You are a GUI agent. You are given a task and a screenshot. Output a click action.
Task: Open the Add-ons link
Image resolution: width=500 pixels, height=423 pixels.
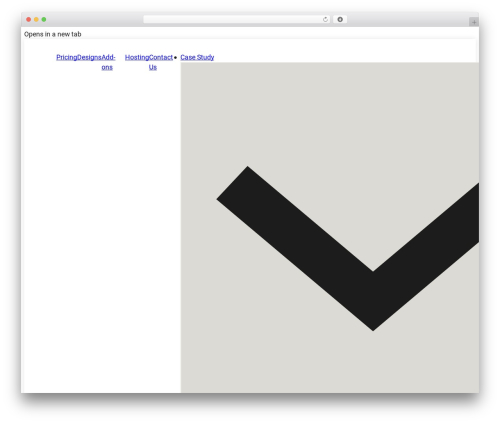108,62
